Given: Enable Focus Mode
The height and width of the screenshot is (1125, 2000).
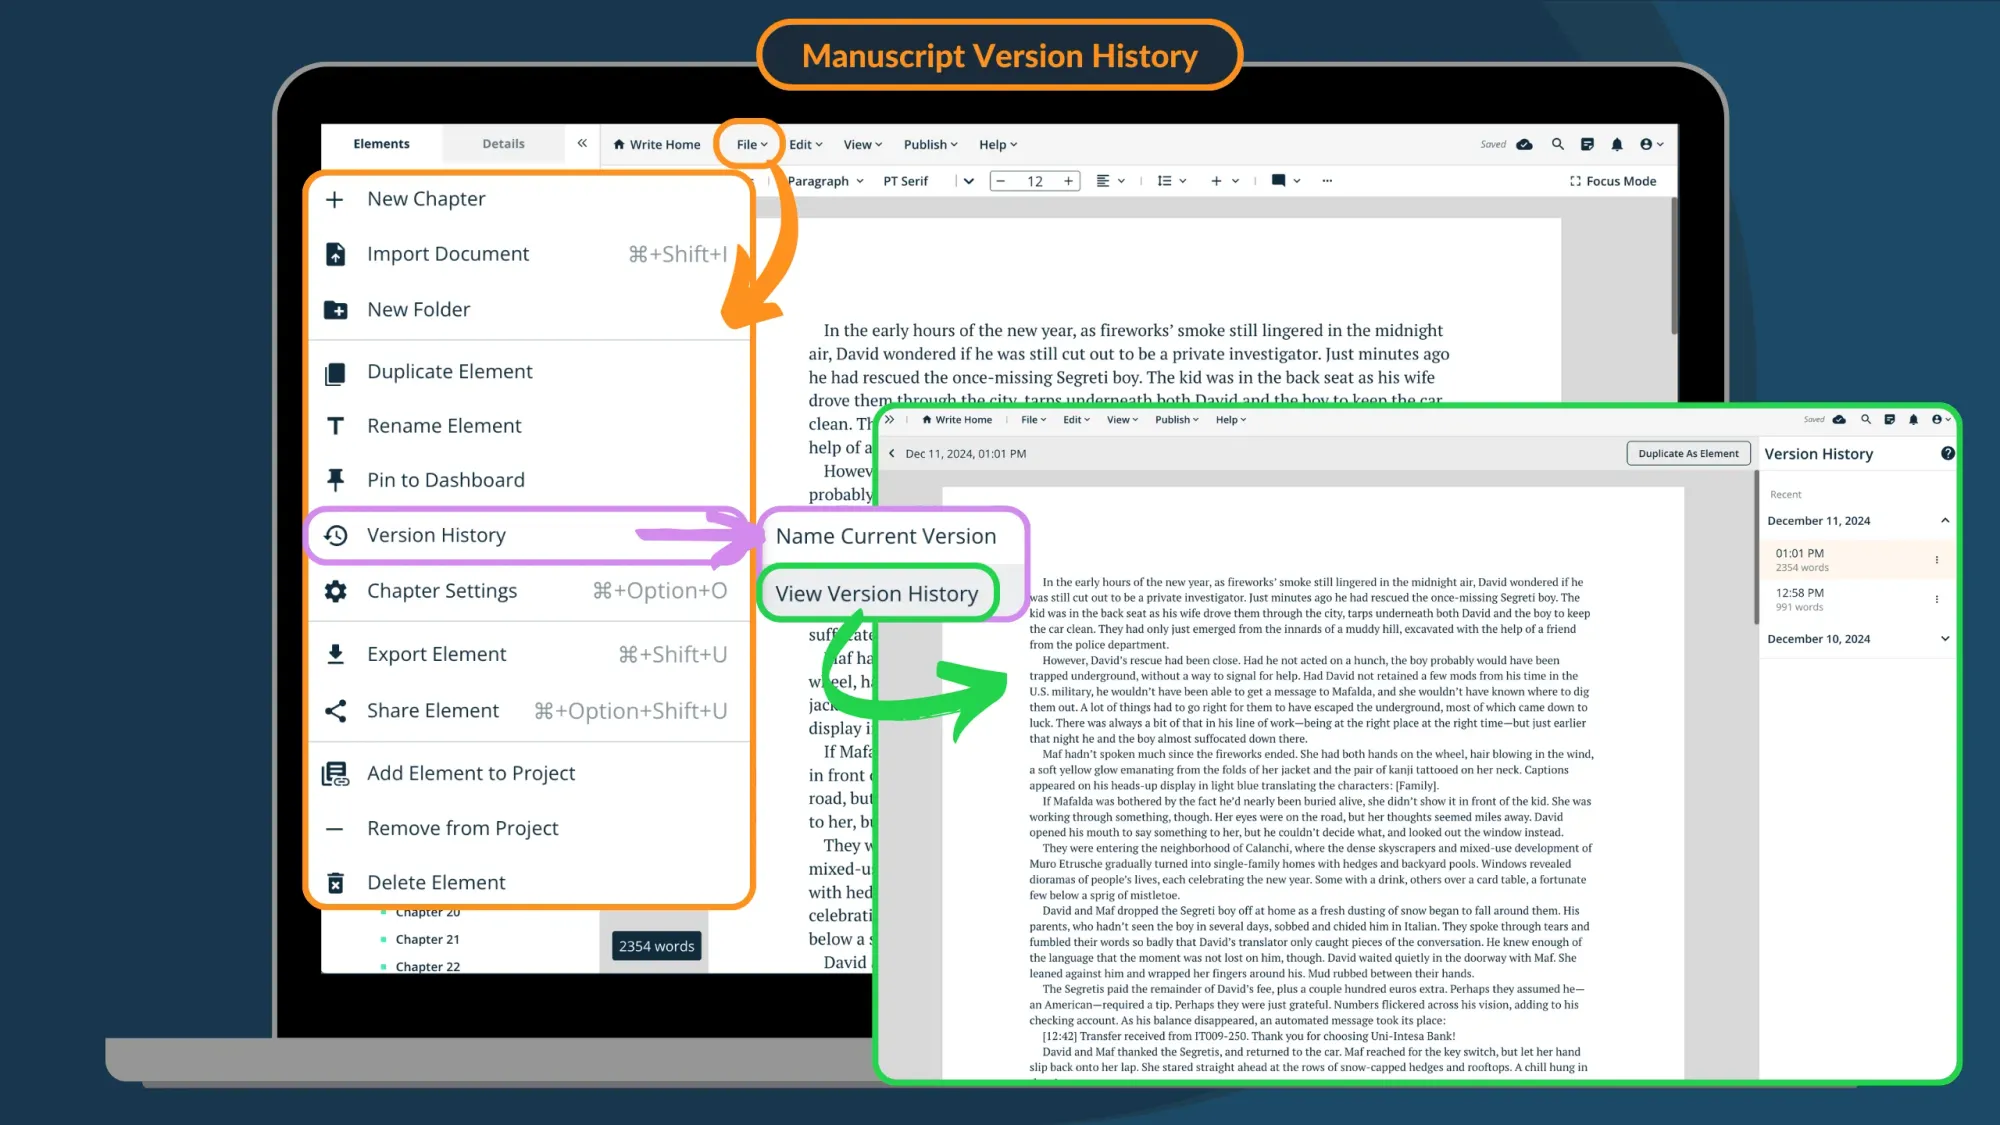Looking at the screenshot, I should (x=1613, y=181).
